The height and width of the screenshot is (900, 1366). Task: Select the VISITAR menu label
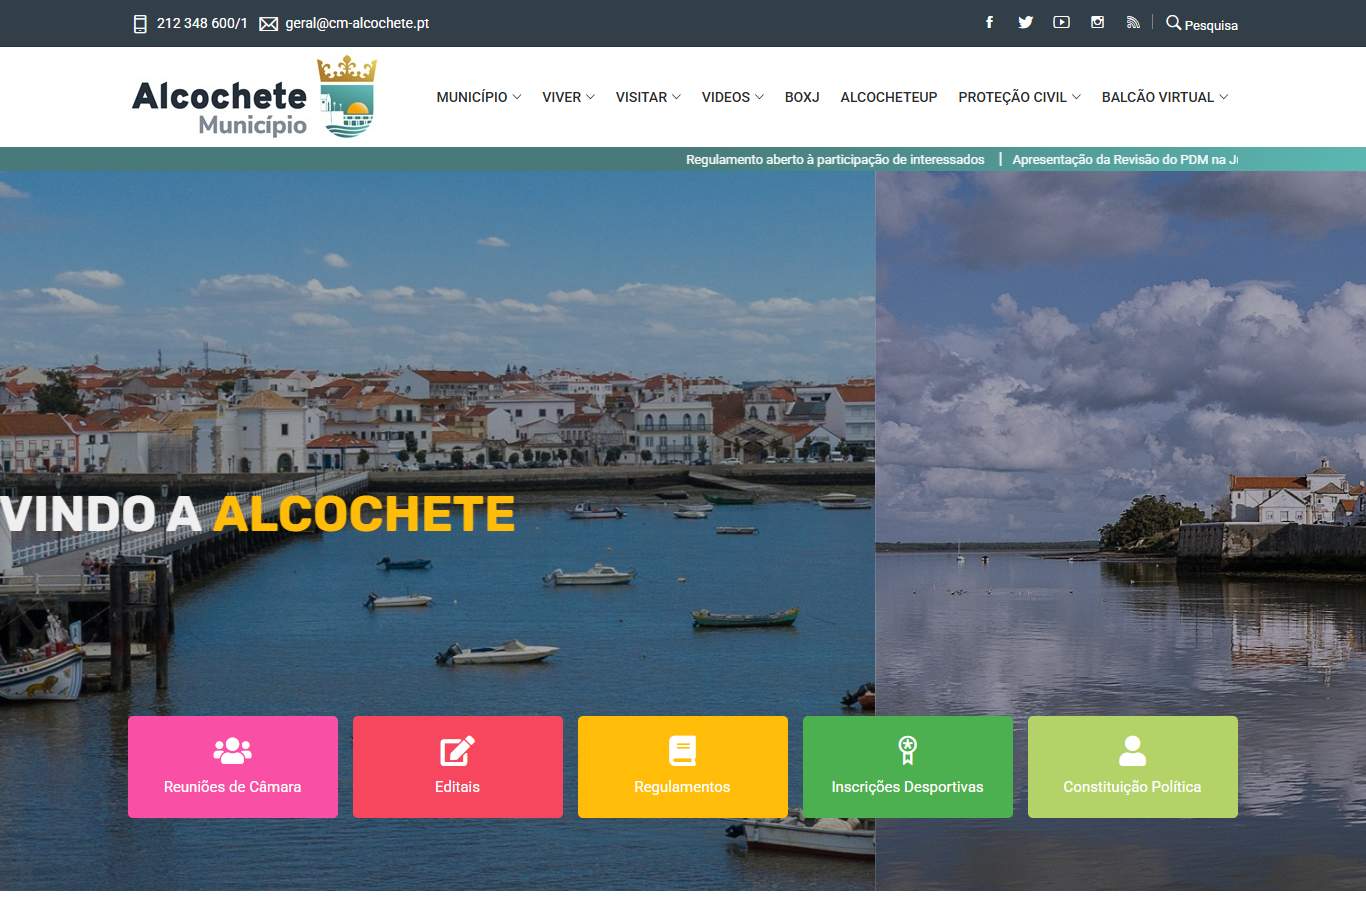(x=641, y=97)
